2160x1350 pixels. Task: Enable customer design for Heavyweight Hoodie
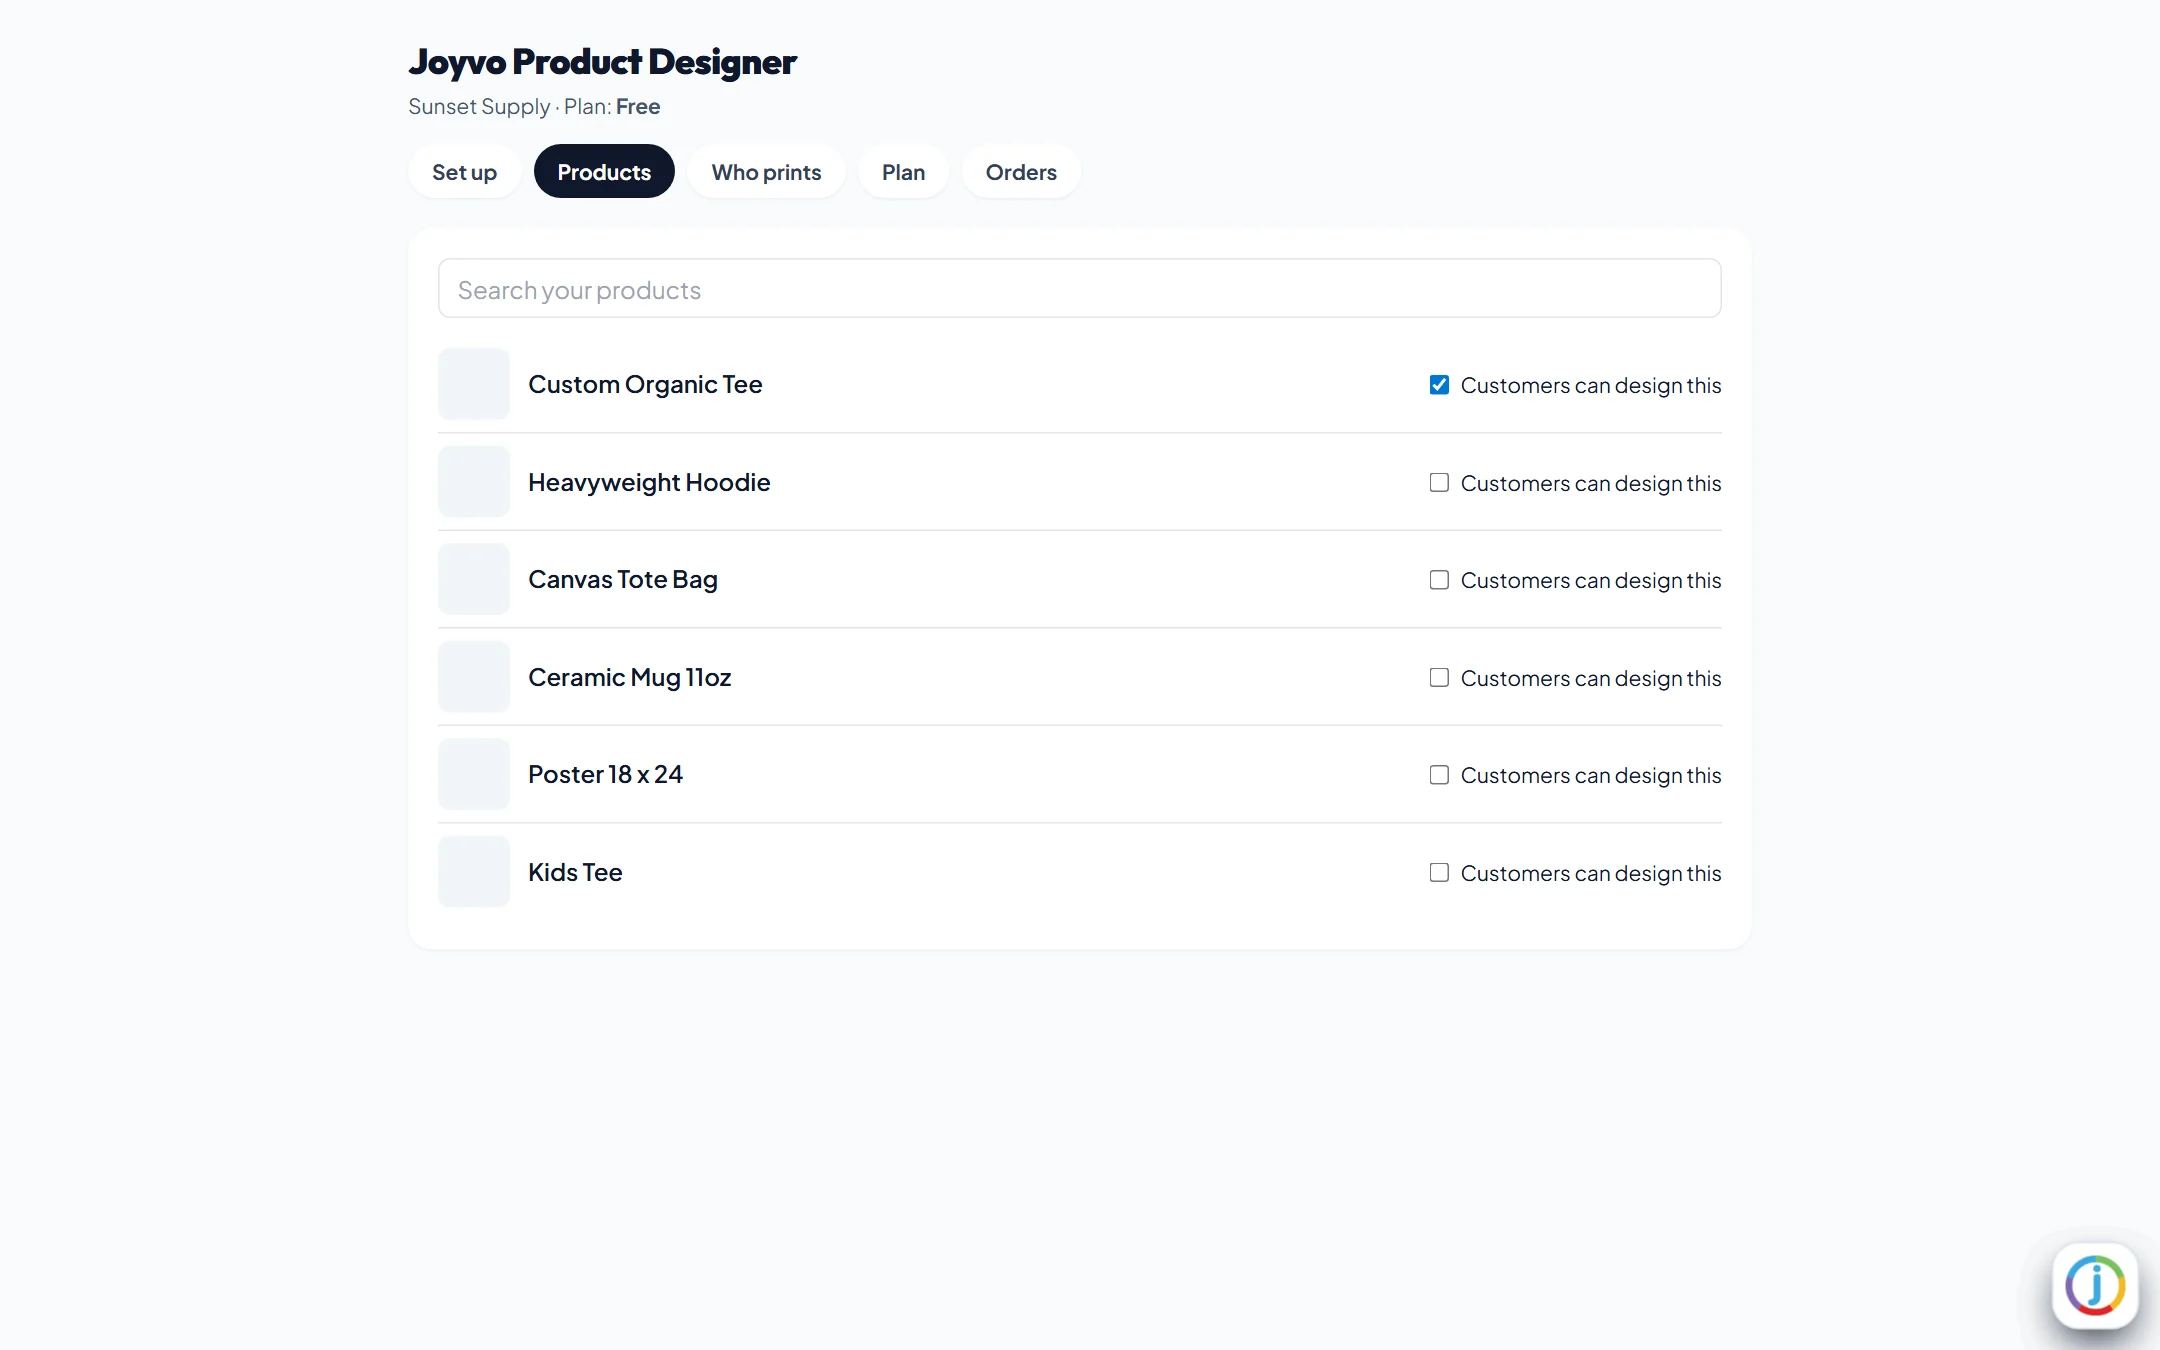click(x=1439, y=483)
